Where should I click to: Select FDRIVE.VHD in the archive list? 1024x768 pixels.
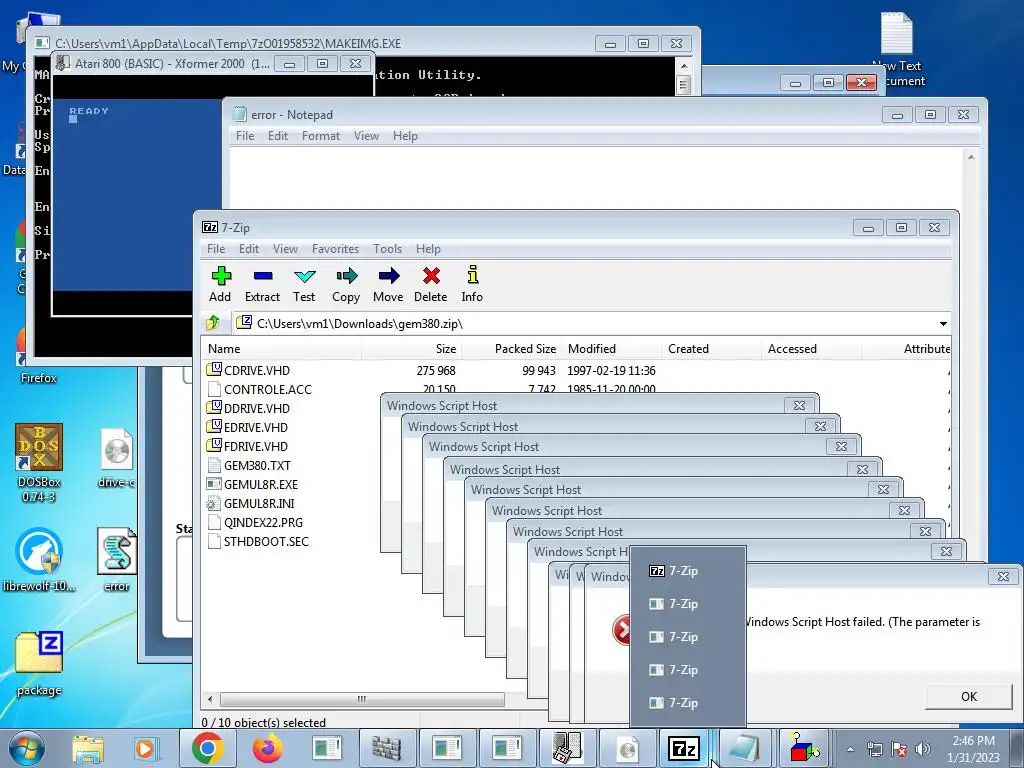256,446
